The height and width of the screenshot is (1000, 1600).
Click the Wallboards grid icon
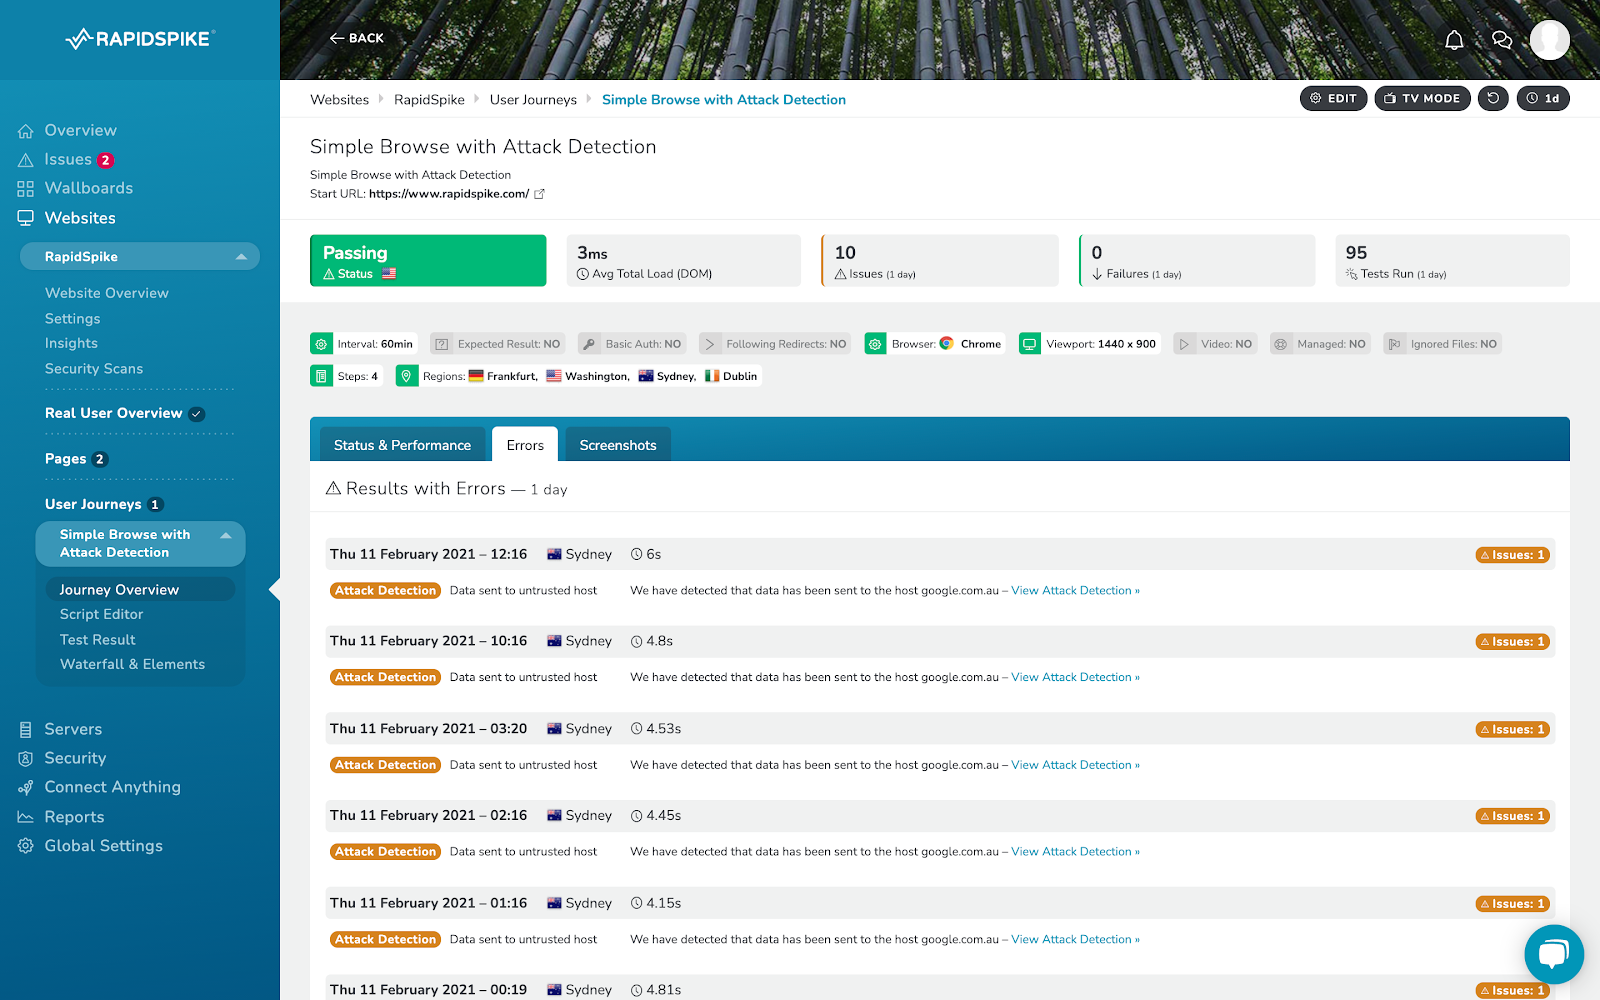click(x=26, y=189)
